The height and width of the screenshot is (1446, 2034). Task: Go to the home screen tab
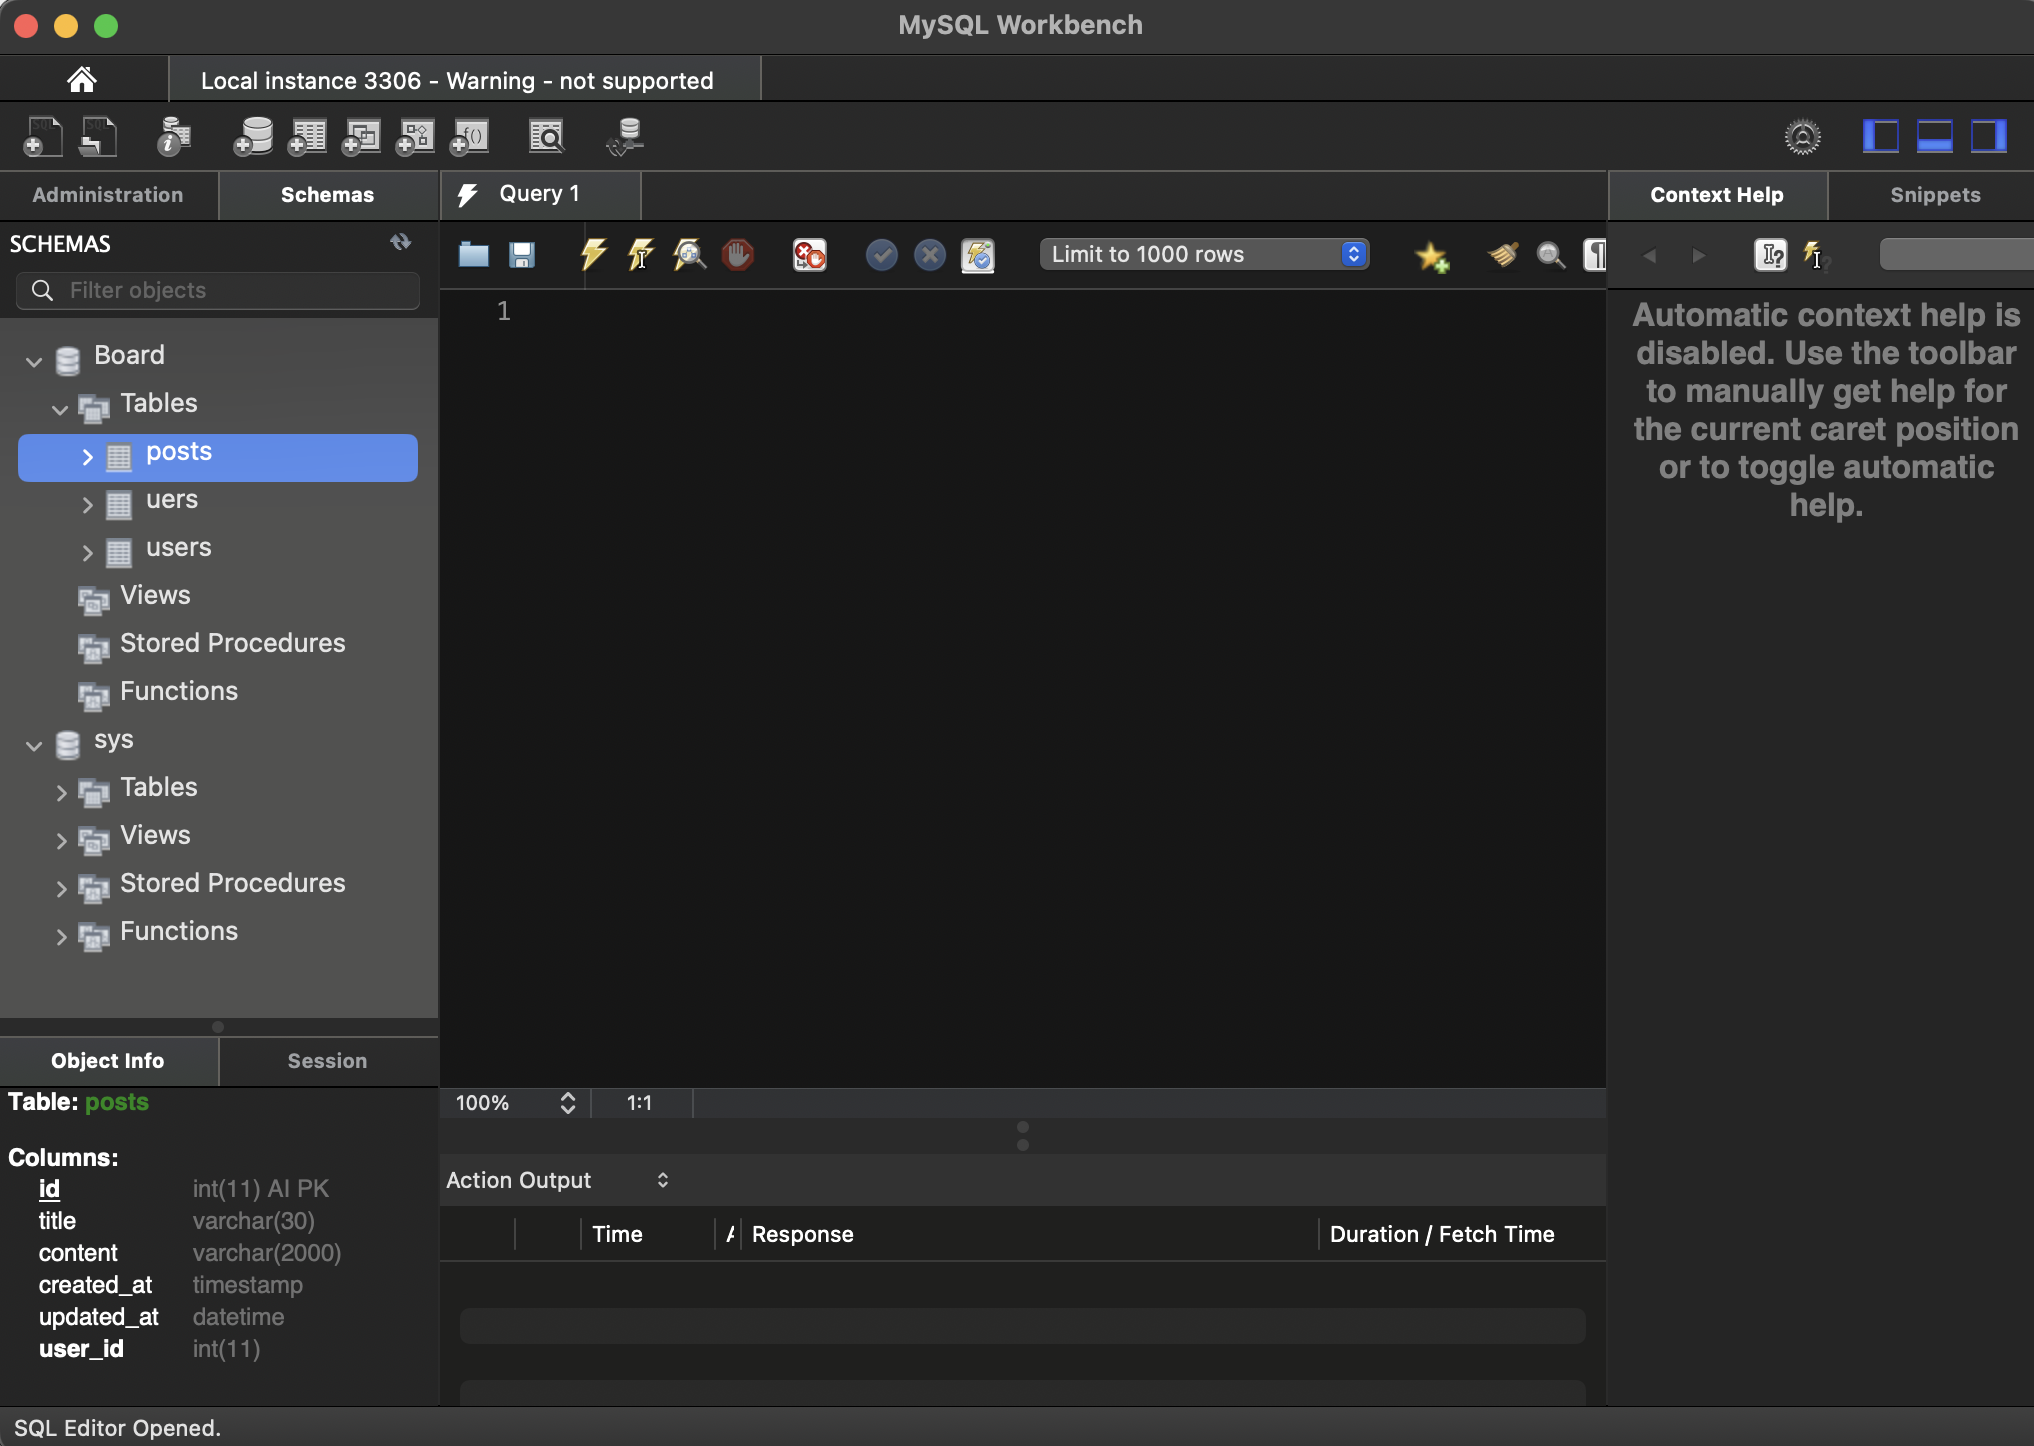(x=82, y=80)
